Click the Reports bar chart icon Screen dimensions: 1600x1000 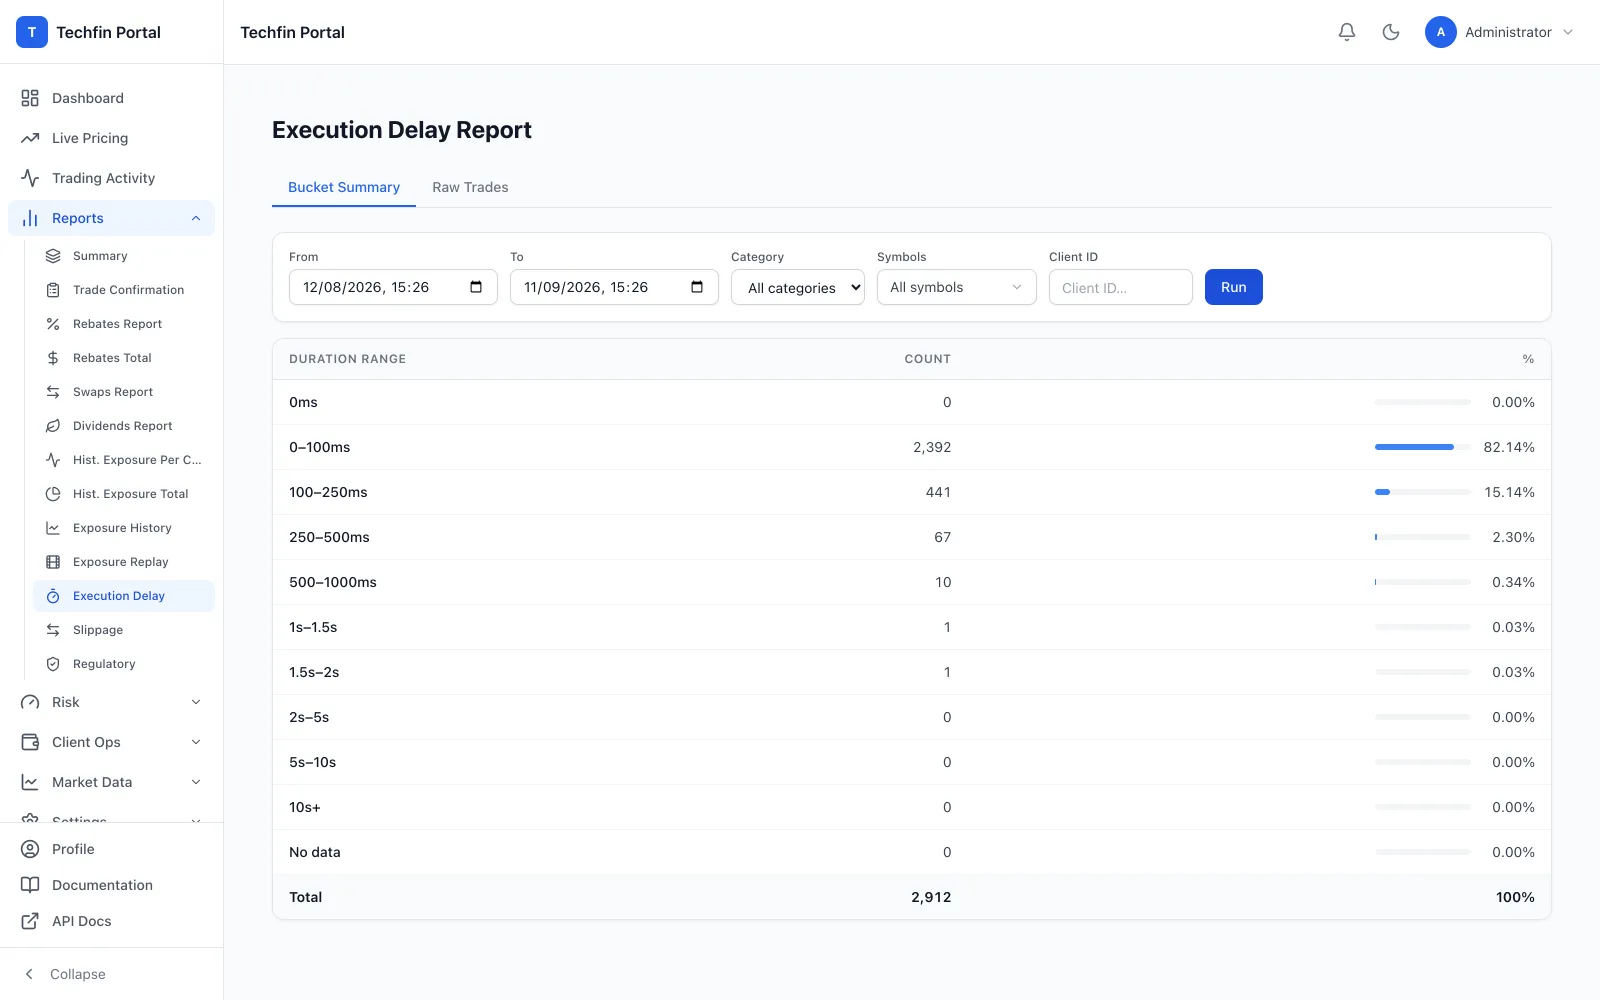30,218
